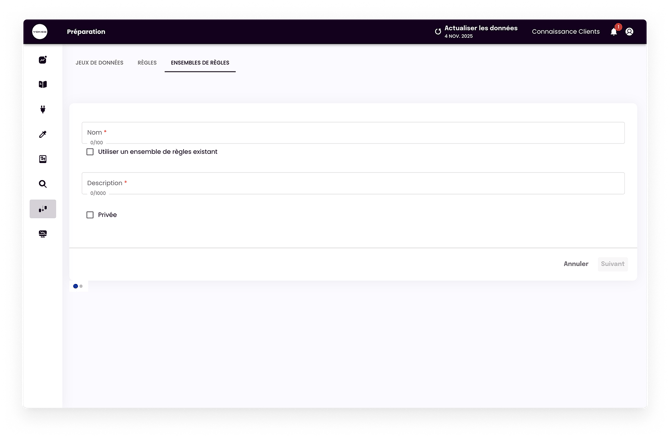The height and width of the screenshot is (436, 670).
Task: Select the eyedropper icon in sidebar
Action: (x=43, y=134)
